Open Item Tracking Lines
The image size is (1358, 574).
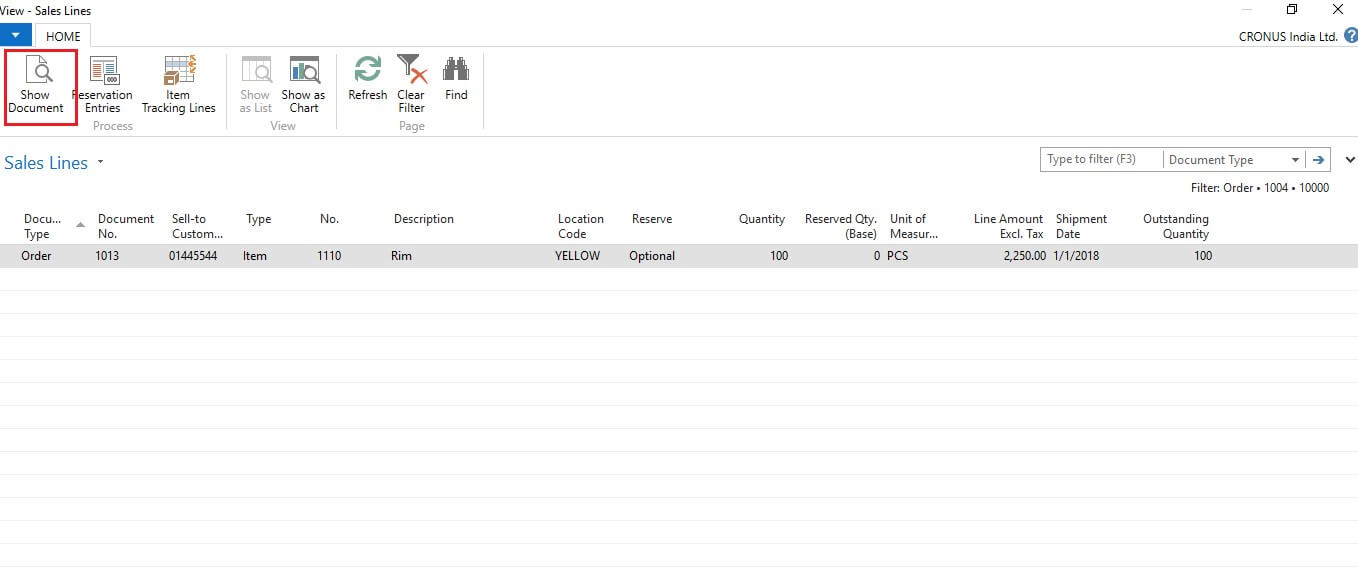tap(178, 72)
